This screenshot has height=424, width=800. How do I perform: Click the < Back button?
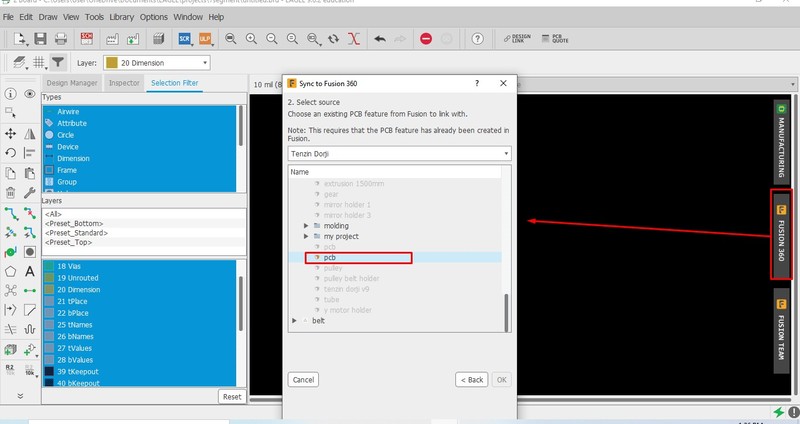tap(472, 380)
